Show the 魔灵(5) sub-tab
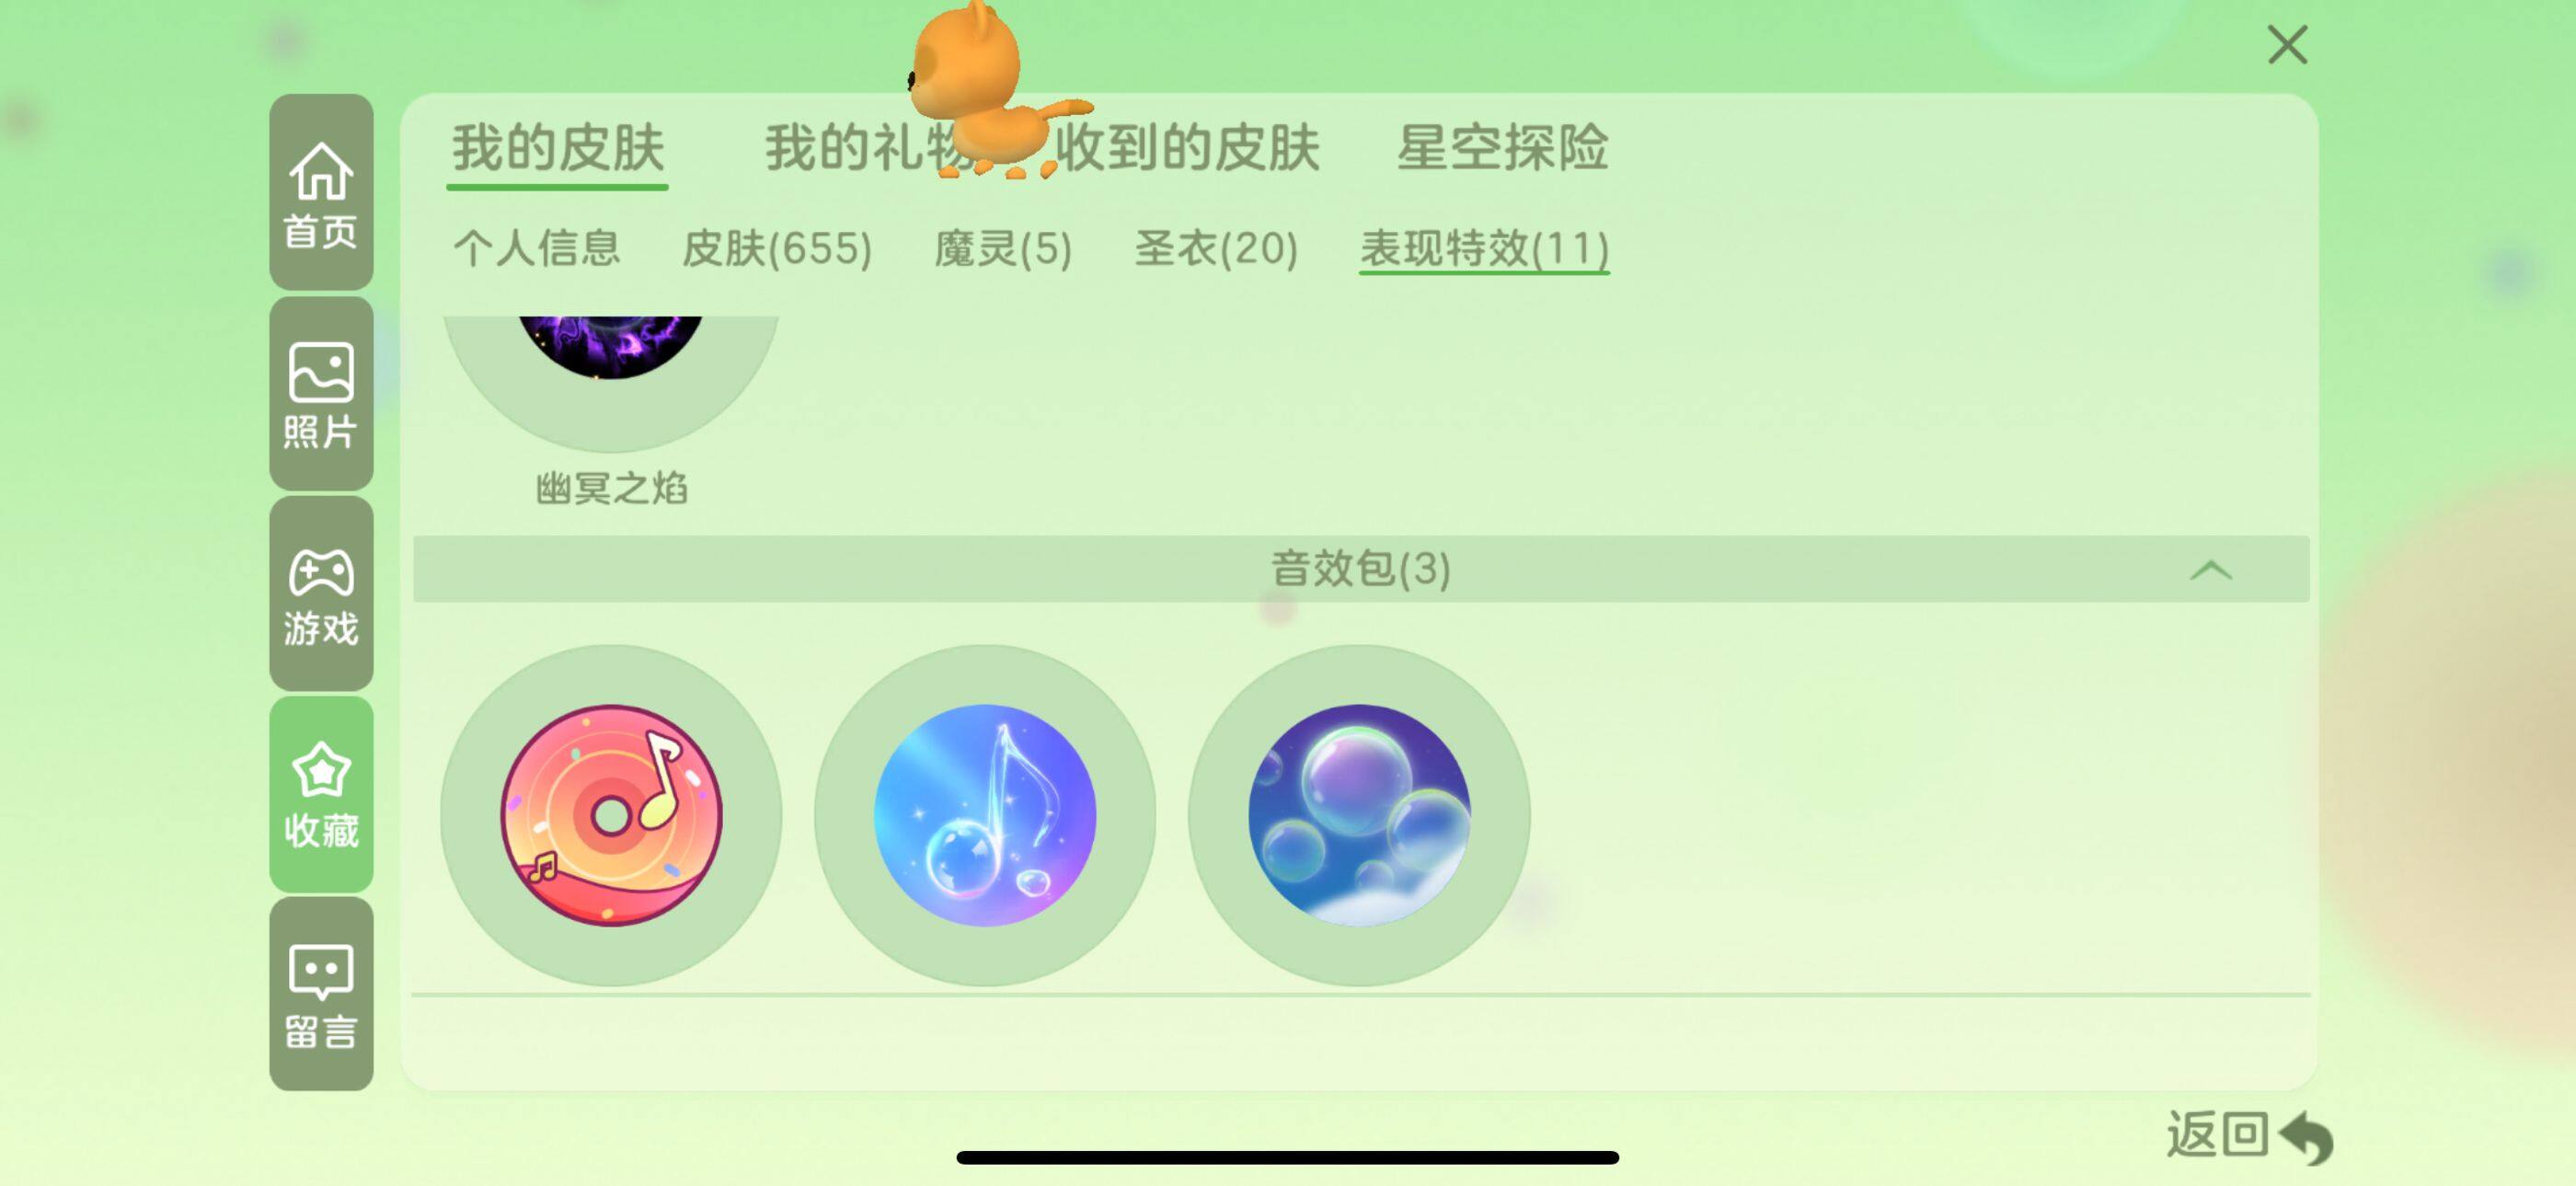 tap(1003, 248)
